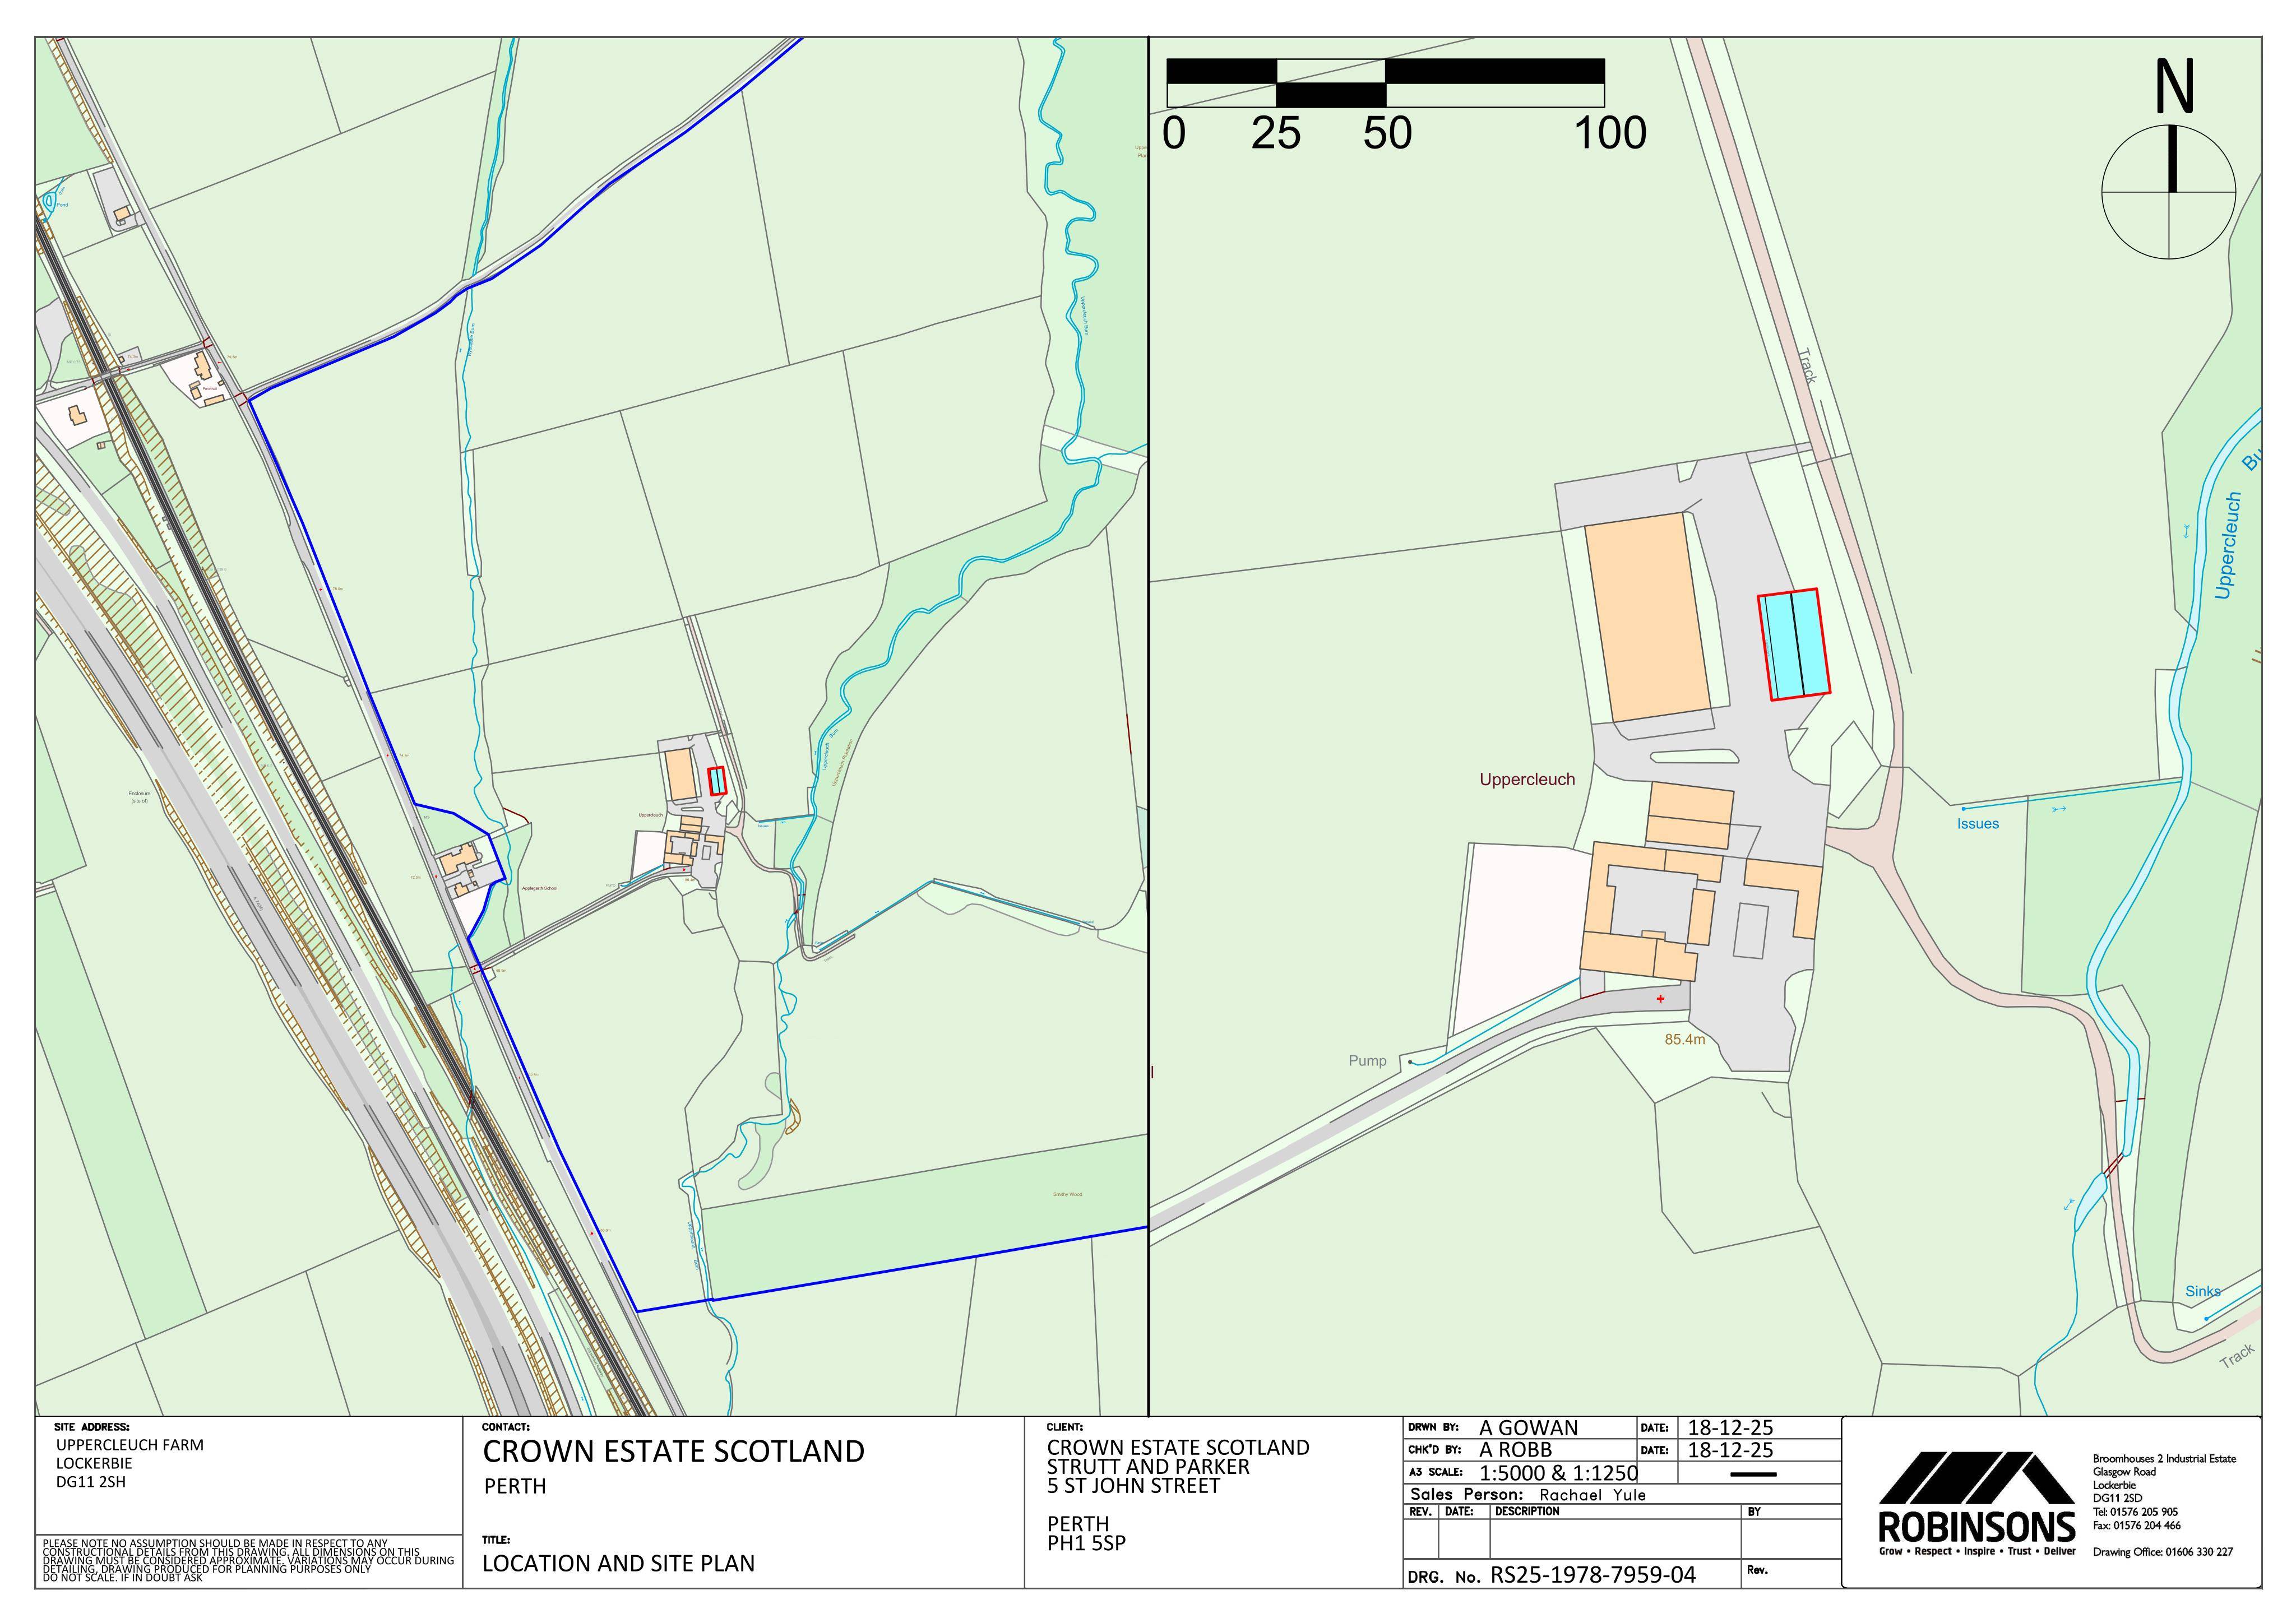Click the 'Enclosure (site of)' map label
The width and height of the screenshot is (2296, 1623).
click(x=139, y=797)
